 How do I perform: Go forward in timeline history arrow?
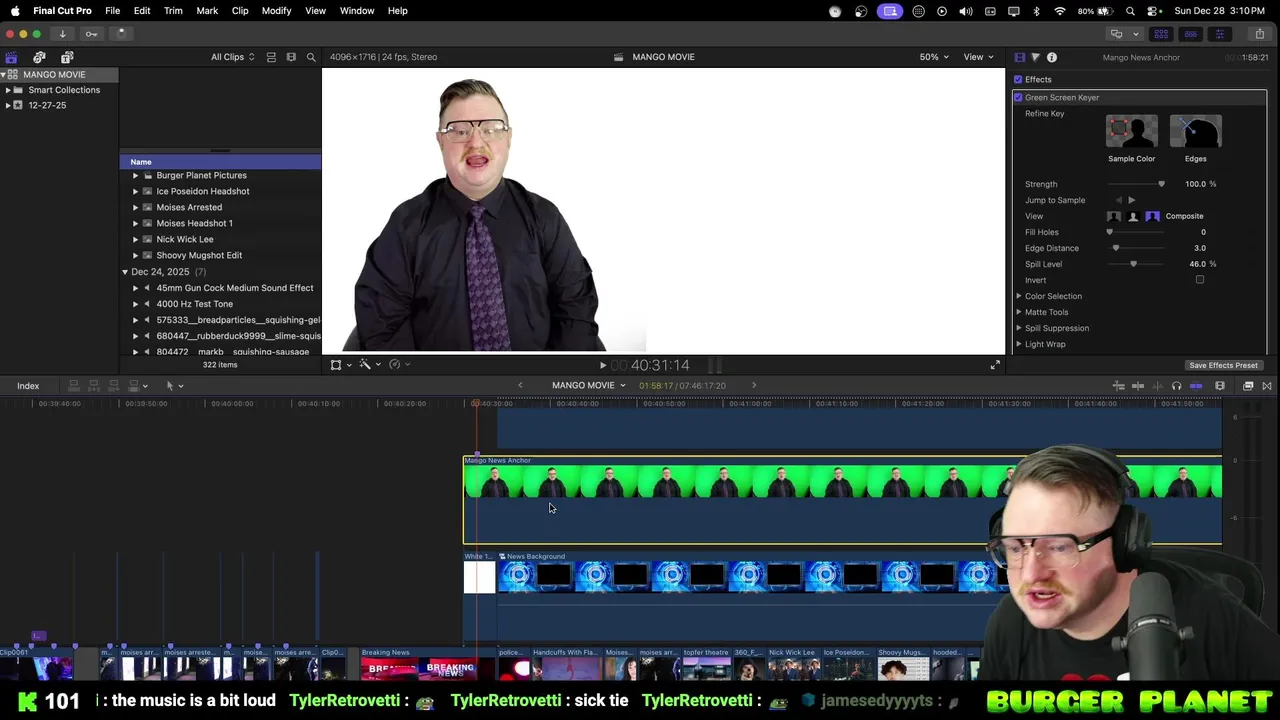tap(754, 386)
